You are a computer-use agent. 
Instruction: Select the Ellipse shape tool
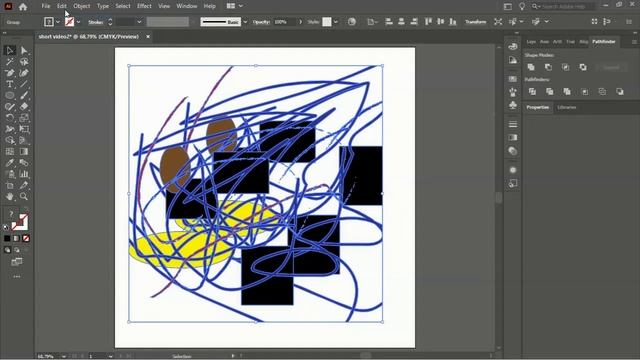click(9, 96)
